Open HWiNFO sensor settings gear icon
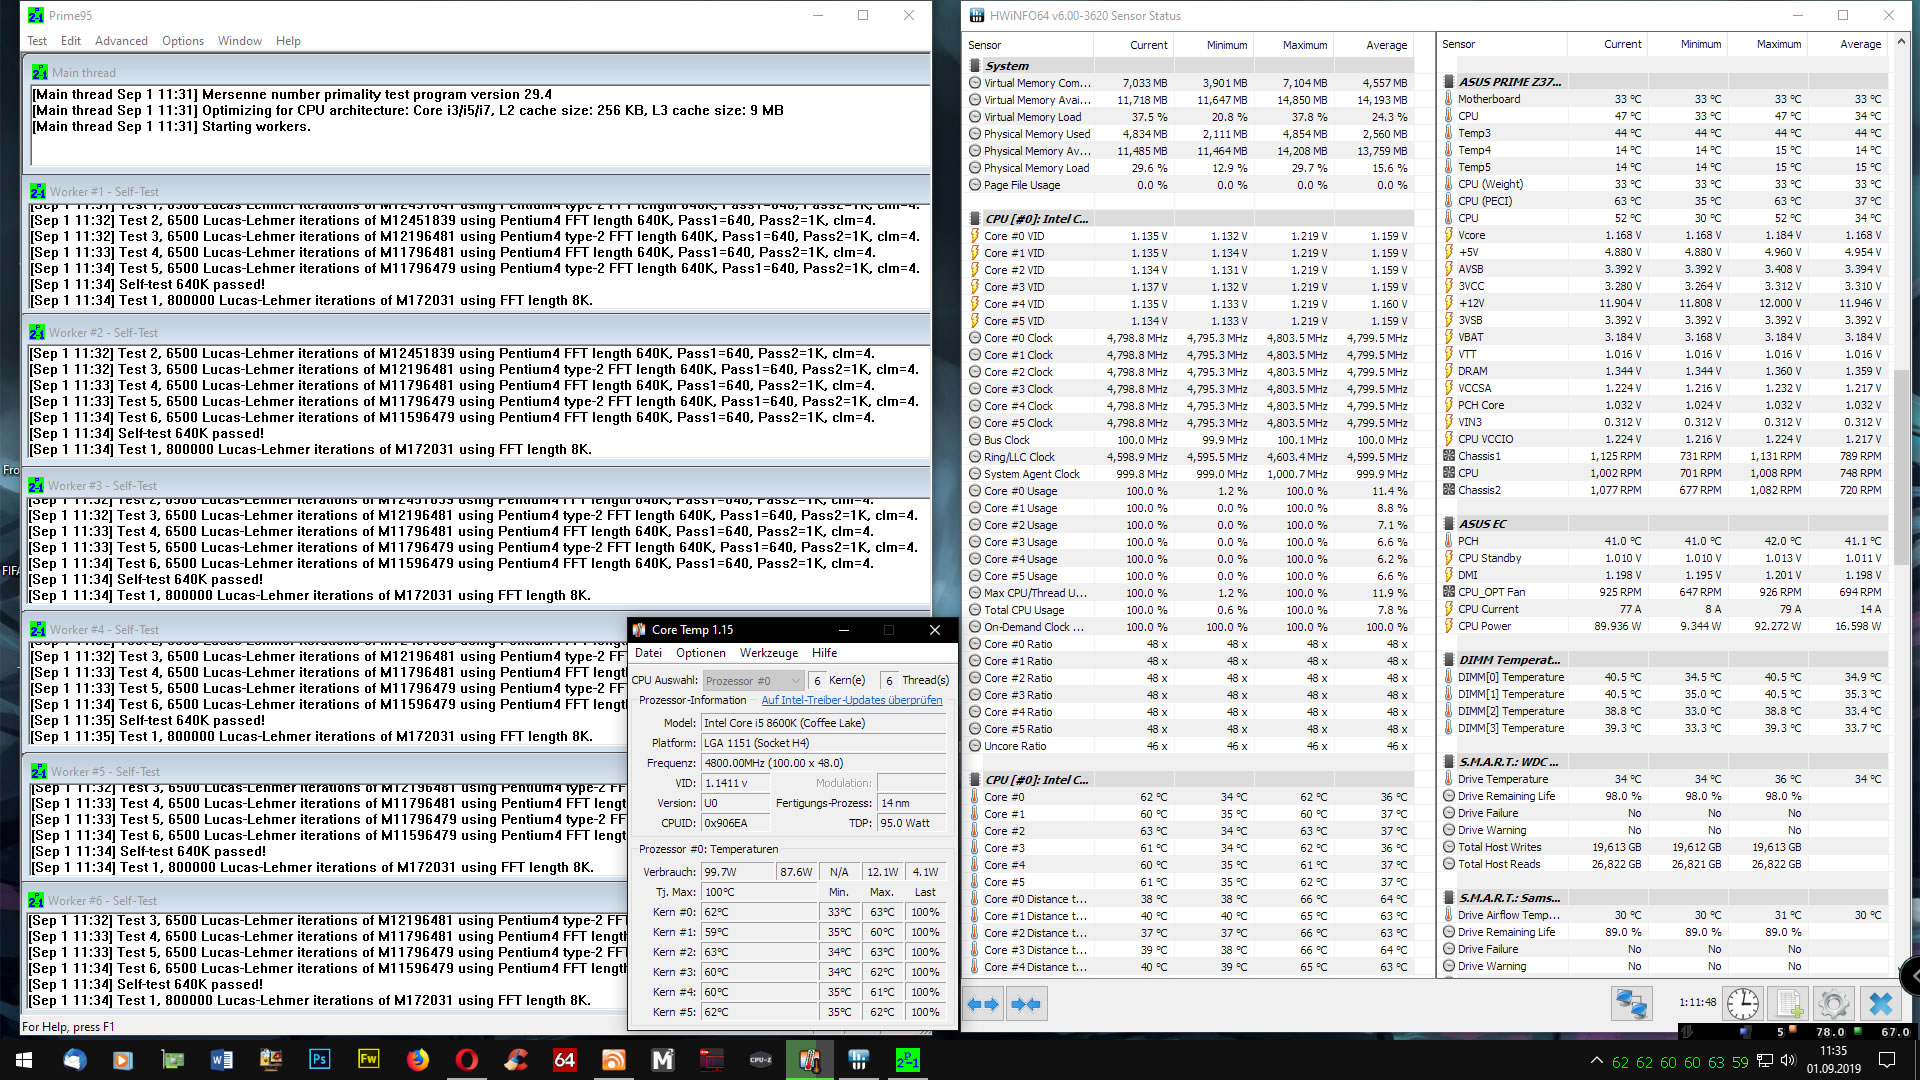 click(1834, 1003)
